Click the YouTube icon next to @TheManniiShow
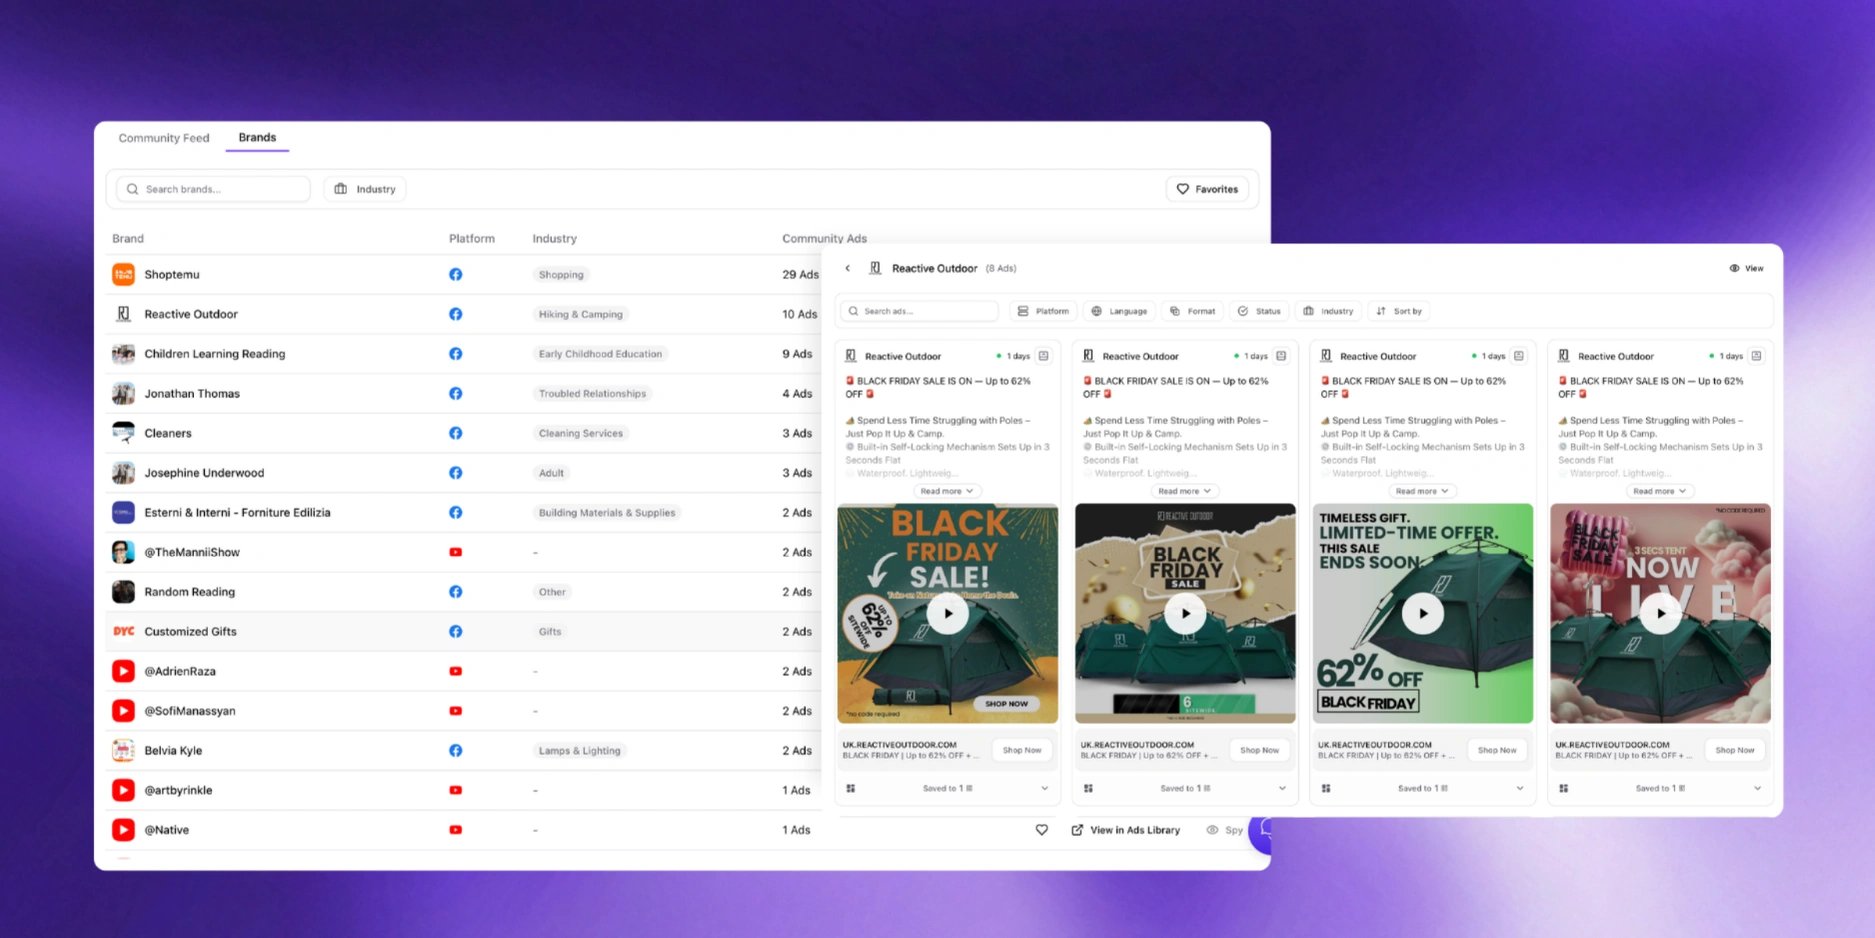1875x938 pixels. (x=455, y=551)
